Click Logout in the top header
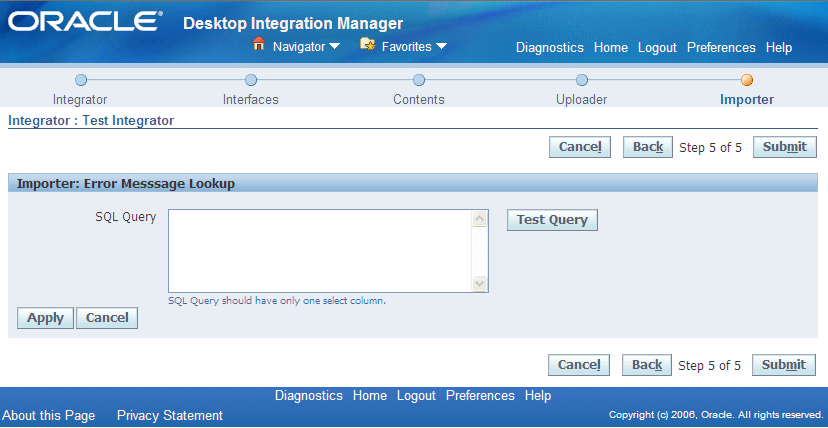828x428 pixels. (657, 47)
